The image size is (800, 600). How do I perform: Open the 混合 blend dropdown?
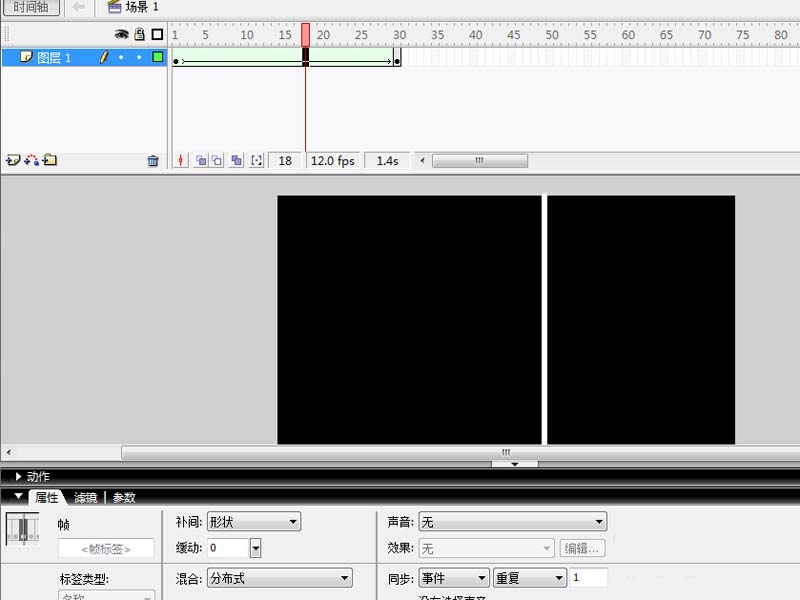coord(279,578)
